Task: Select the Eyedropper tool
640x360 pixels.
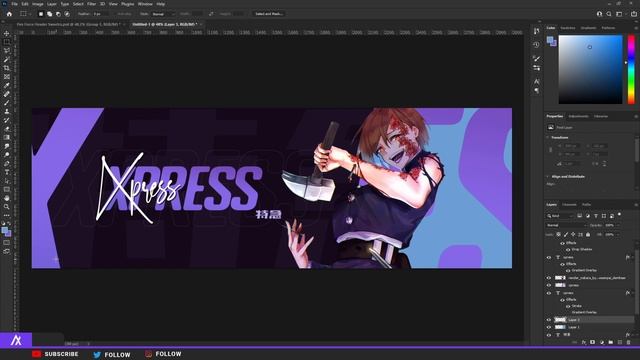Action: click(7, 85)
